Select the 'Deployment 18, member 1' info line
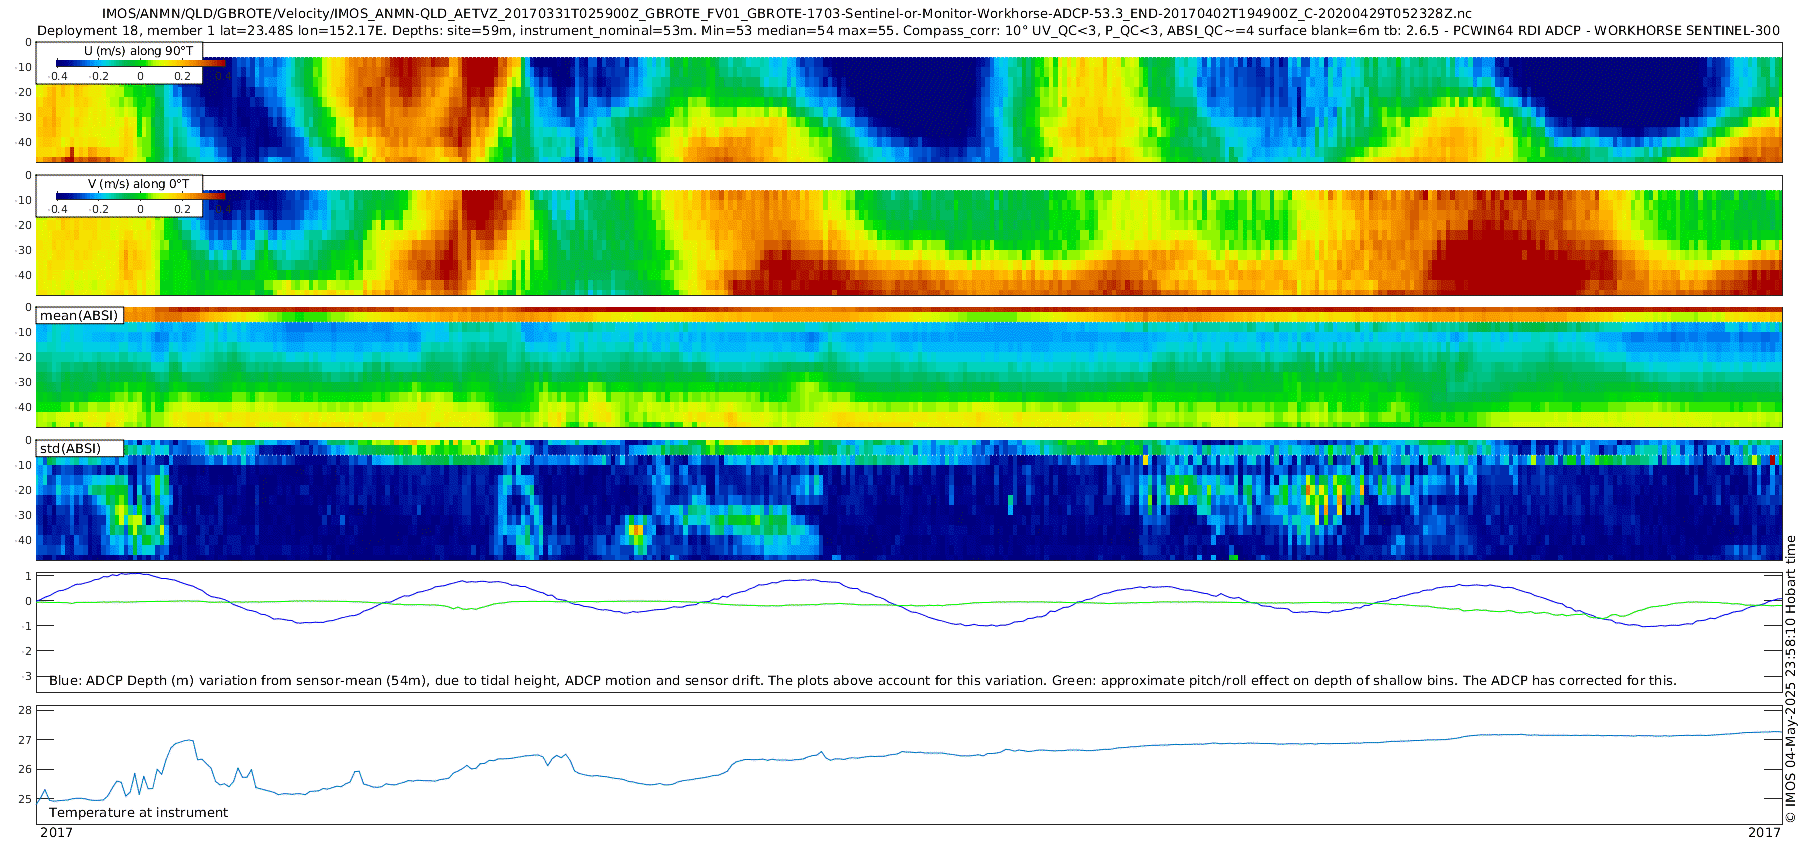1800x850 pixels. point(908,30)
